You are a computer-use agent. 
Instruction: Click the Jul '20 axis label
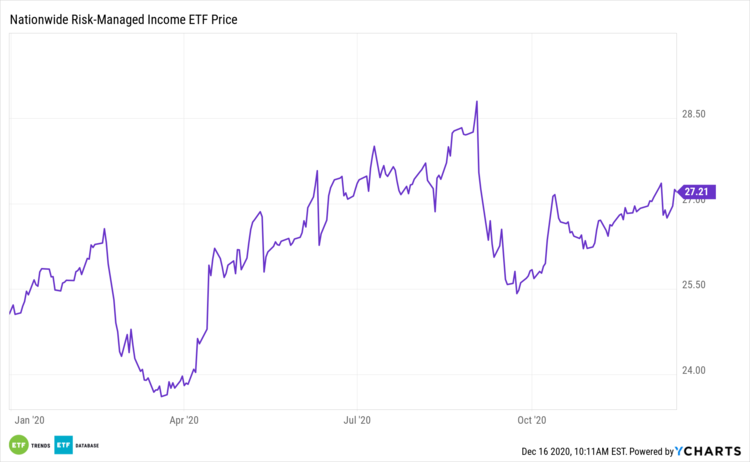(357, 421)
